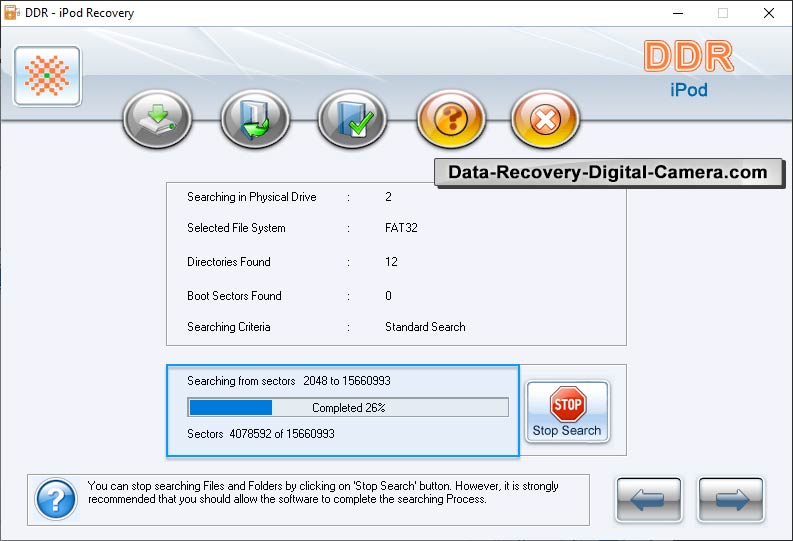This screenshot has width=793, height=541.
Task: Click the book with green checkmark icon
Action: 352,120
